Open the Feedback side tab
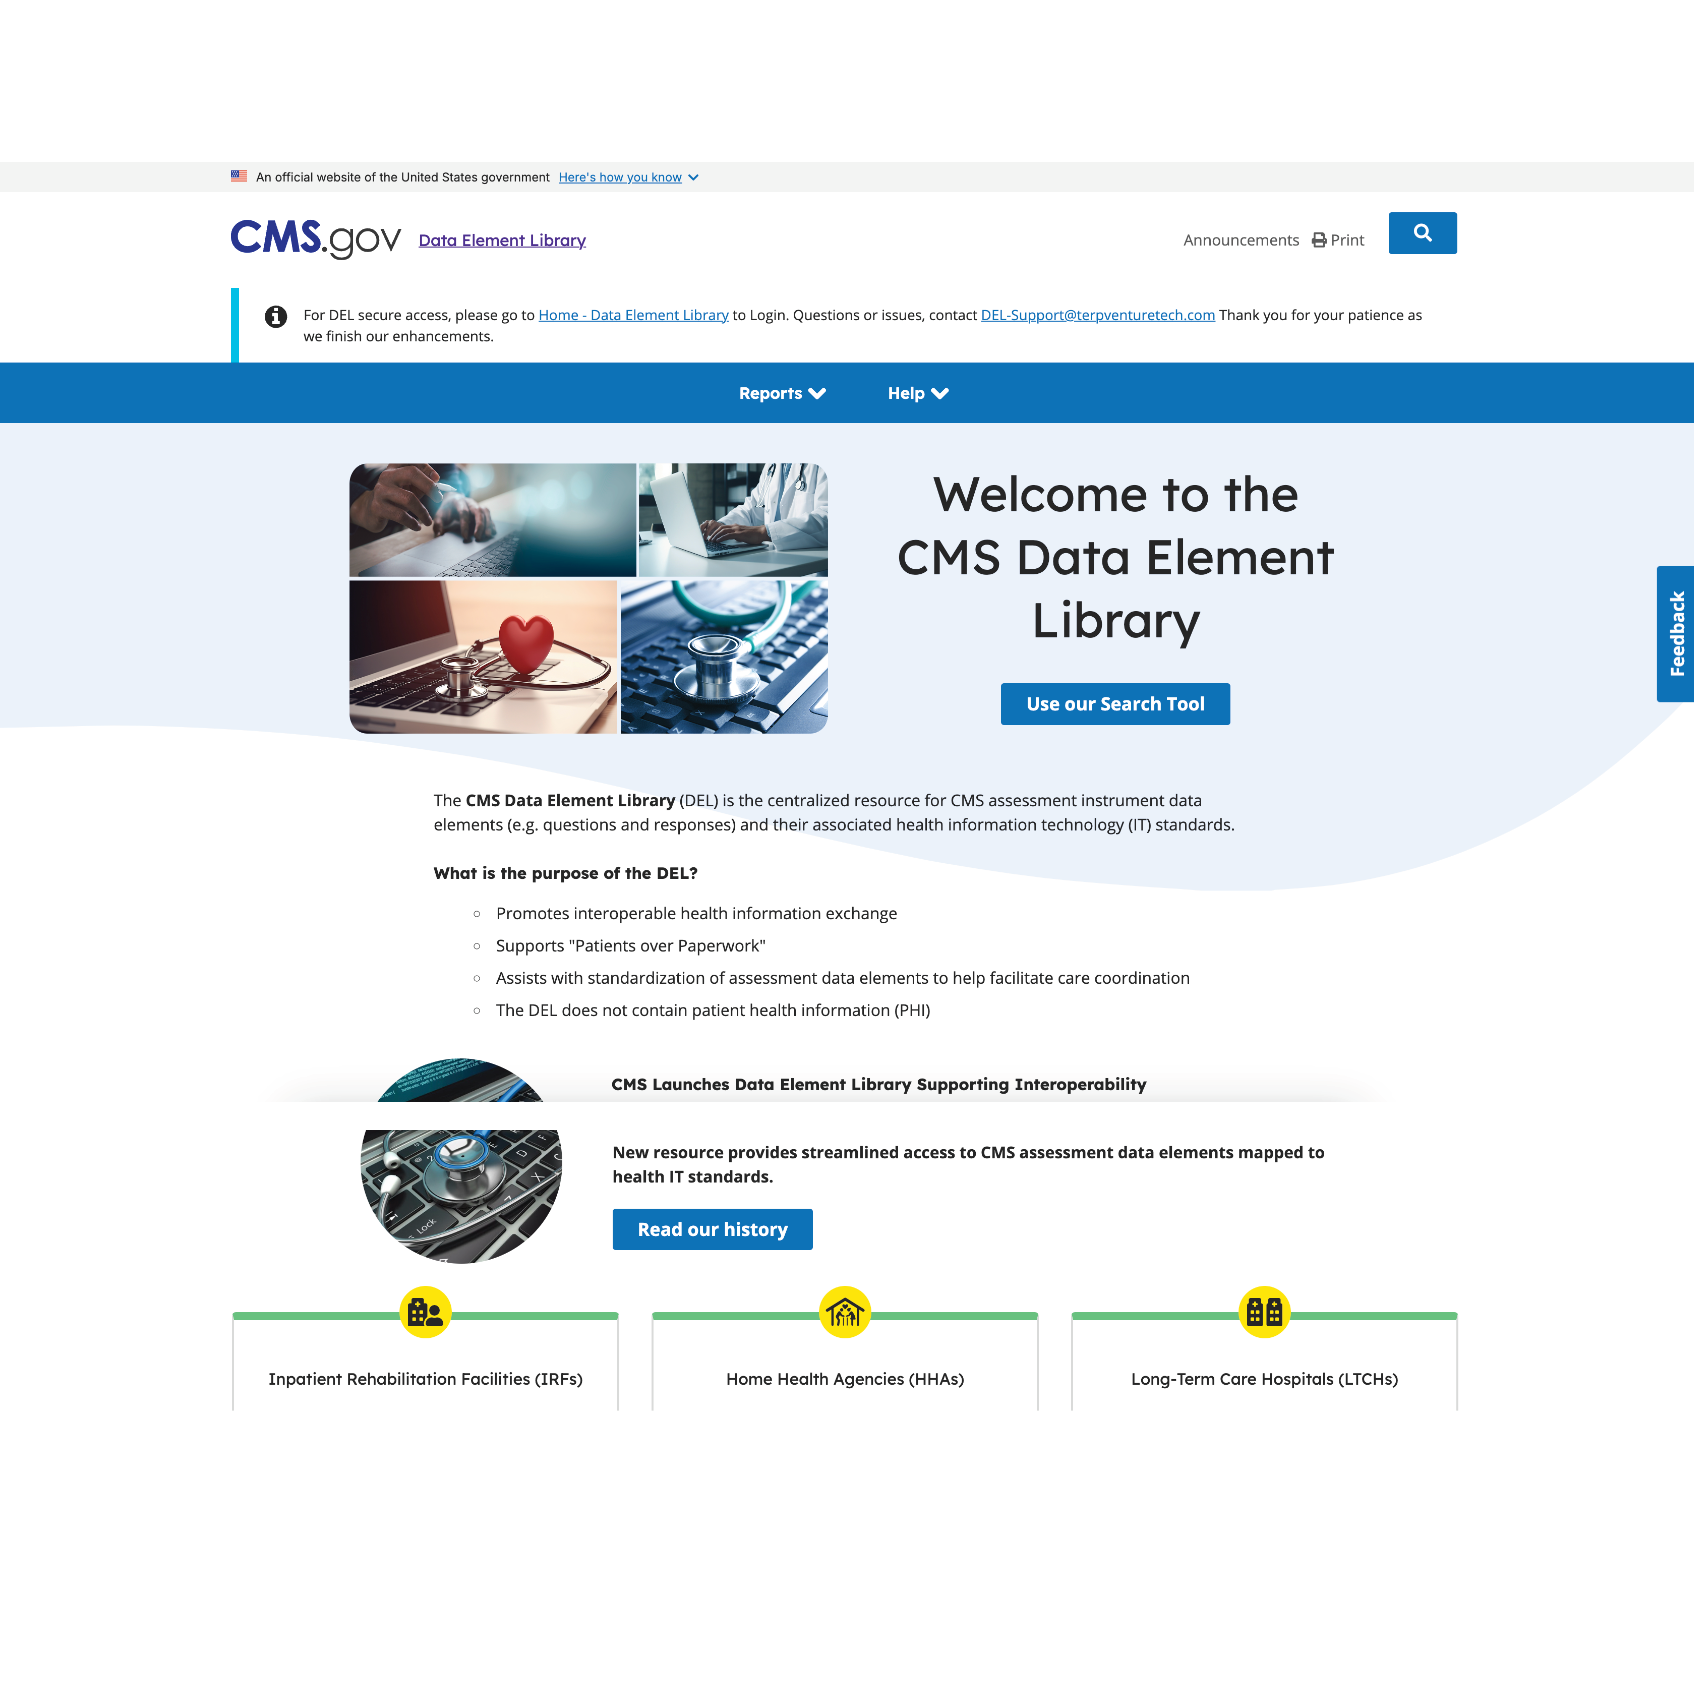Screen dimensions: 1694x1694 click(1676, 634)
